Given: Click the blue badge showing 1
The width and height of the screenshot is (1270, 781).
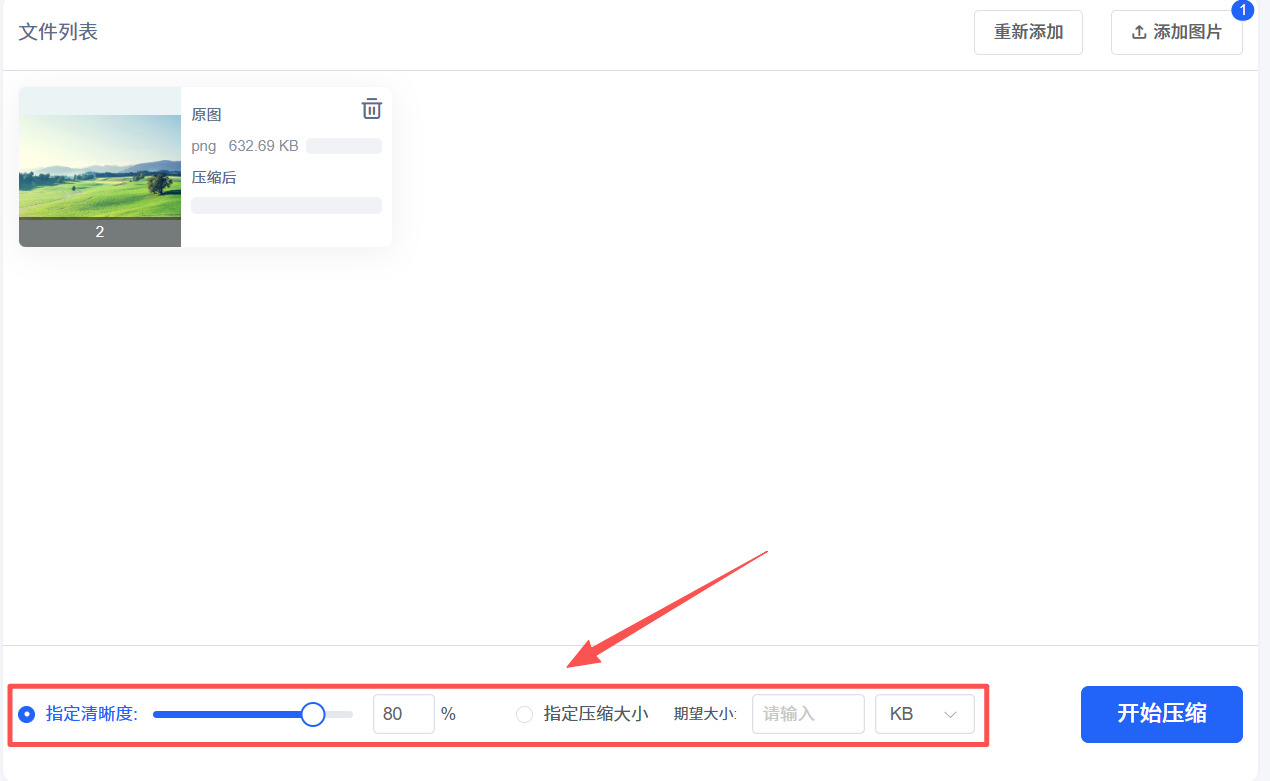Looking at the screenshot, I should [x=1243, y=10].
